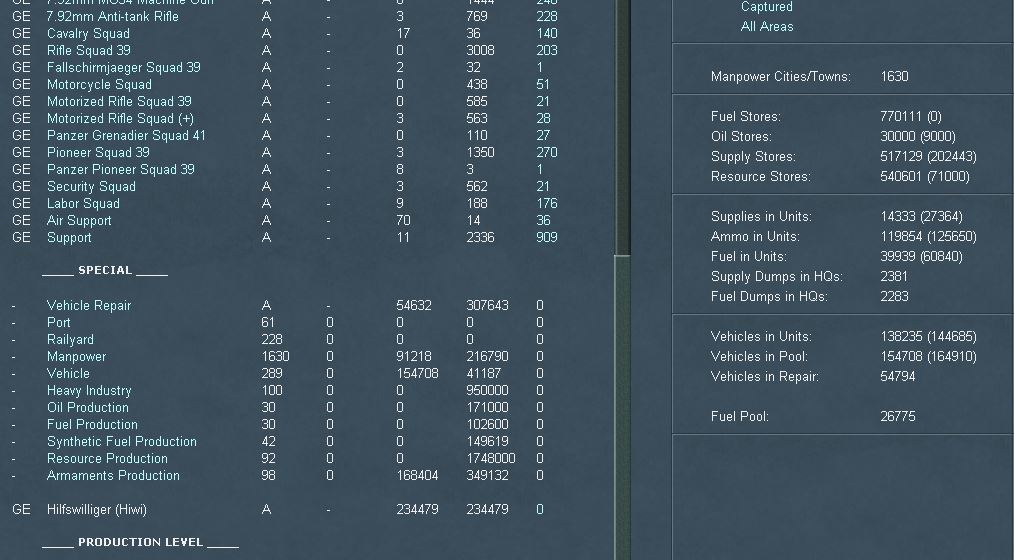Click Vehicles in Repair value 54794
Image resolution: width=1014 pixels, height=560 pixels.
click(898, 376)
